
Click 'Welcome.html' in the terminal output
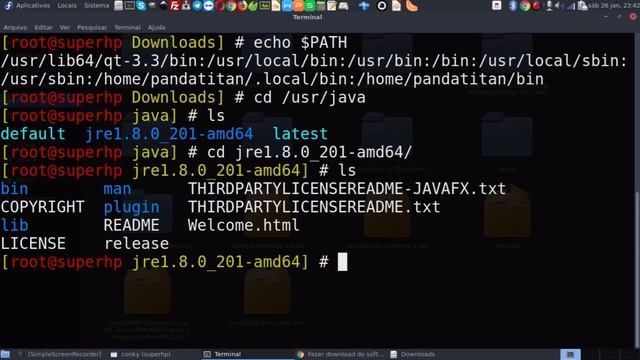pyautogui.click(x=243, y=225)
